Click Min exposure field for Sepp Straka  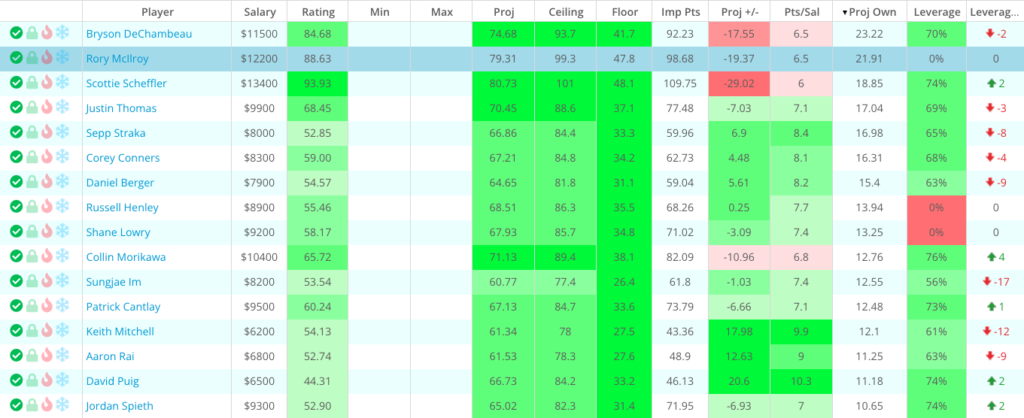click(379, 133)
